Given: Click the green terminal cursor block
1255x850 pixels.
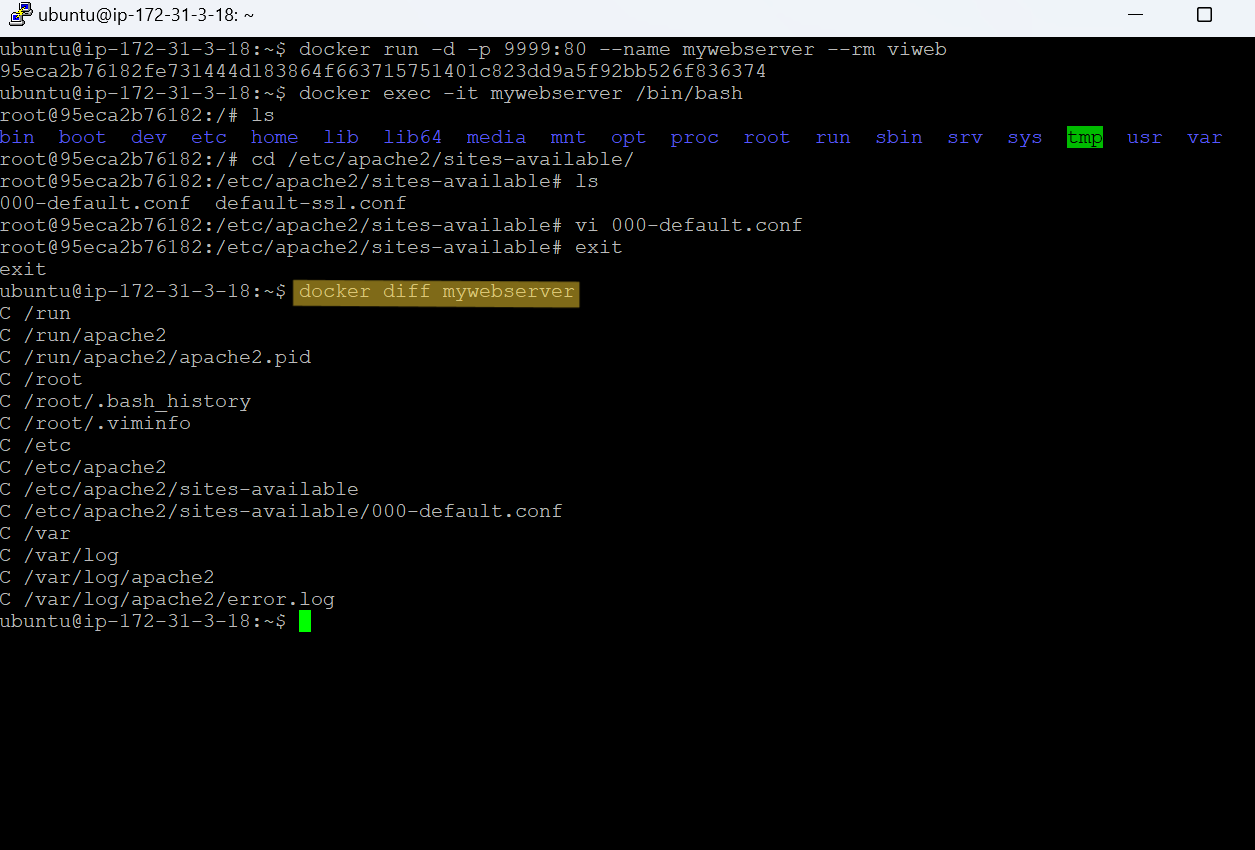Looking at the screenshot, I should click(x=305, y=622).
